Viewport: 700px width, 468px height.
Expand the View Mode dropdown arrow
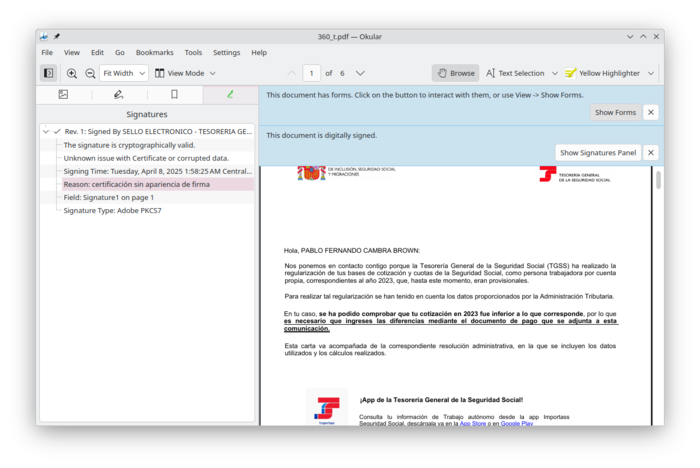coord(212,73)
